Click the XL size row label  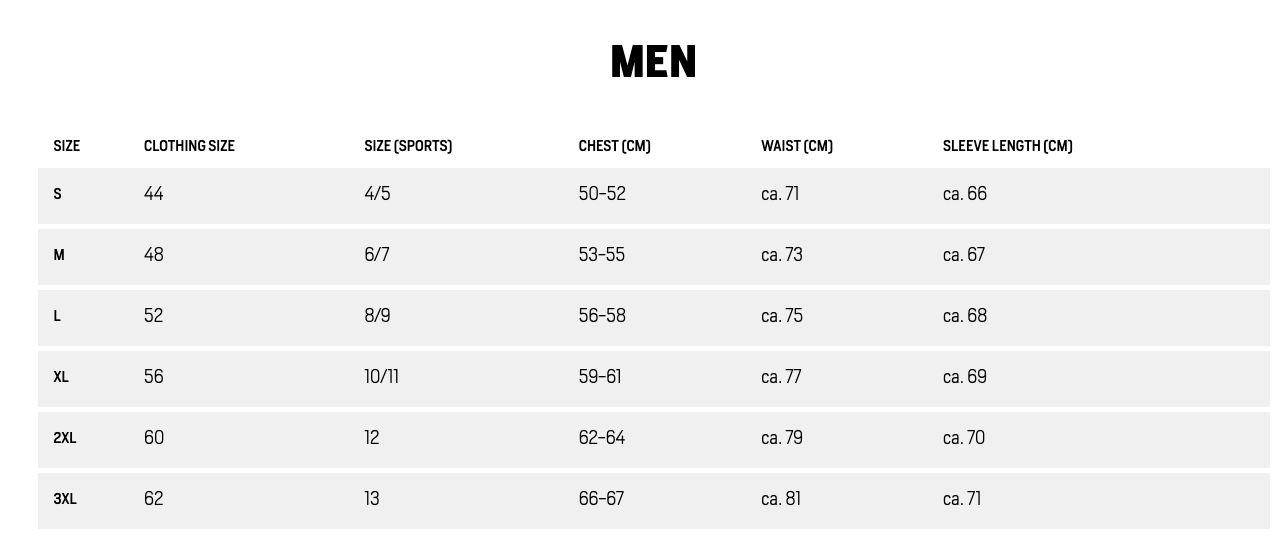[61, 377]
